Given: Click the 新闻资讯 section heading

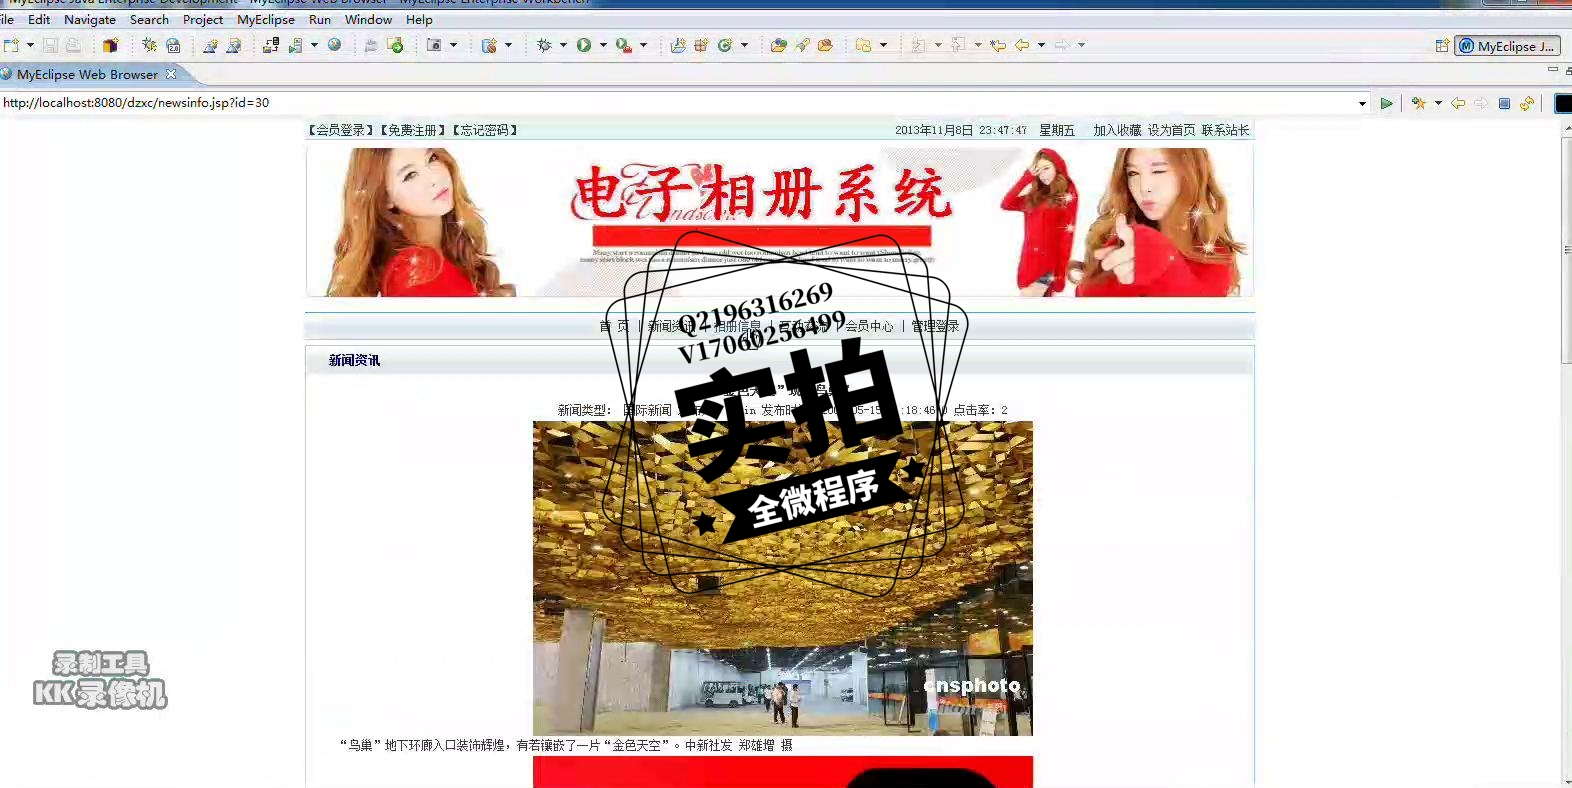Looking at the screenshot, I should [x=354, y=360].
